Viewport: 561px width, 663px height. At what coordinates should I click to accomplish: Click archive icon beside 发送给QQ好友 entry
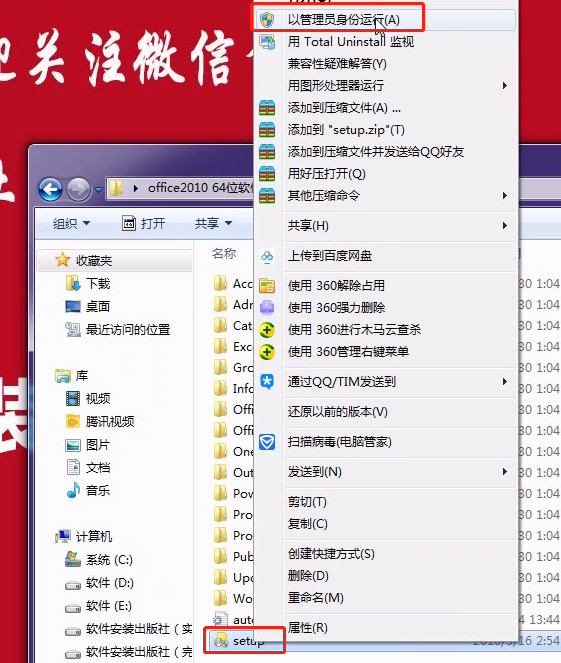click(x=267, y=152)
